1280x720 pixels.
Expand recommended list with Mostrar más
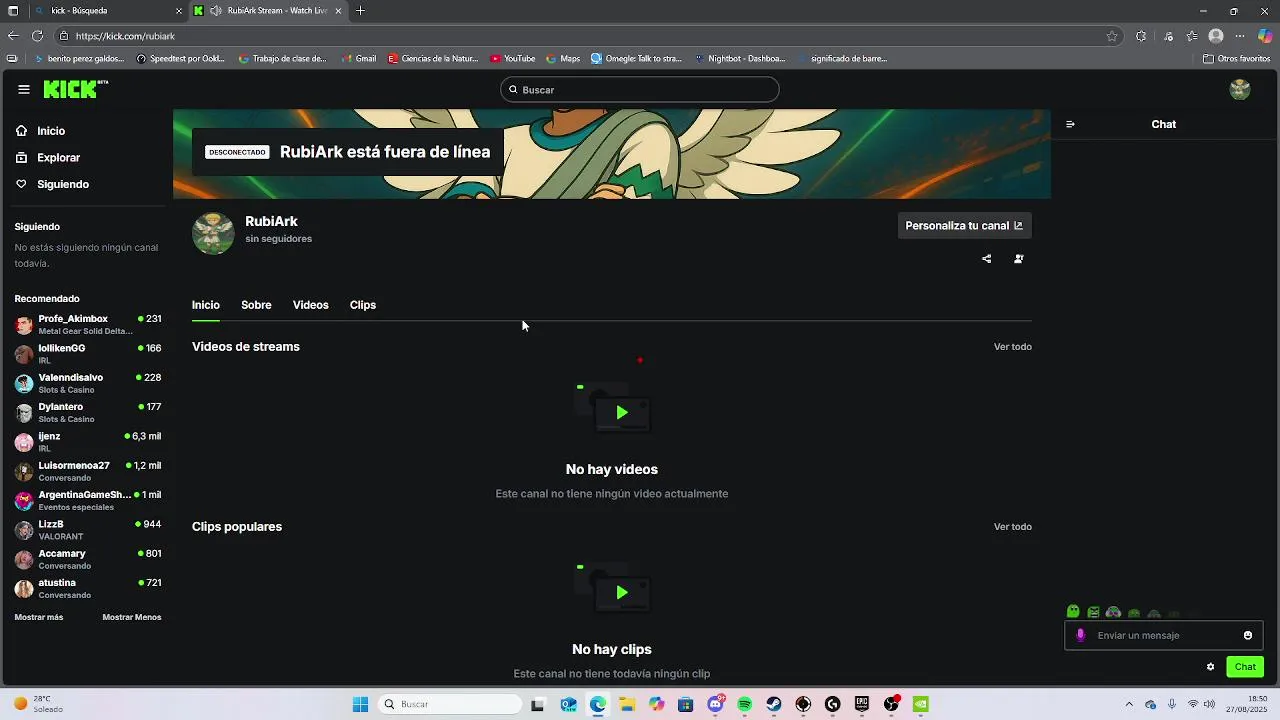tap(39, 617)
